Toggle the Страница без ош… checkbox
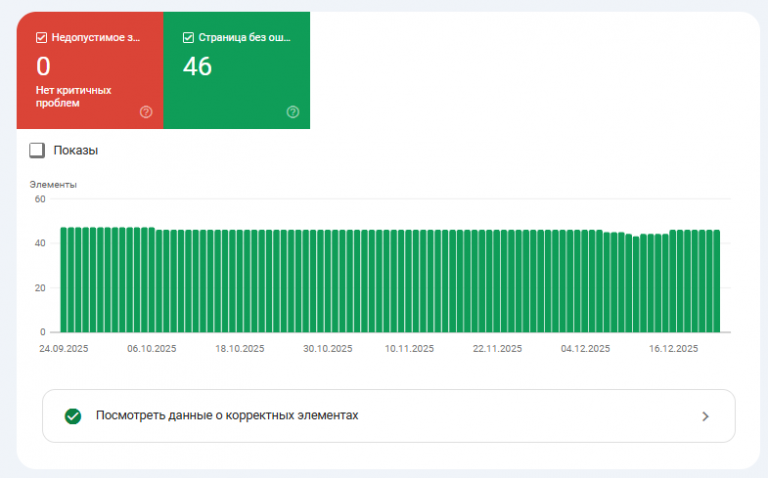 188,38
